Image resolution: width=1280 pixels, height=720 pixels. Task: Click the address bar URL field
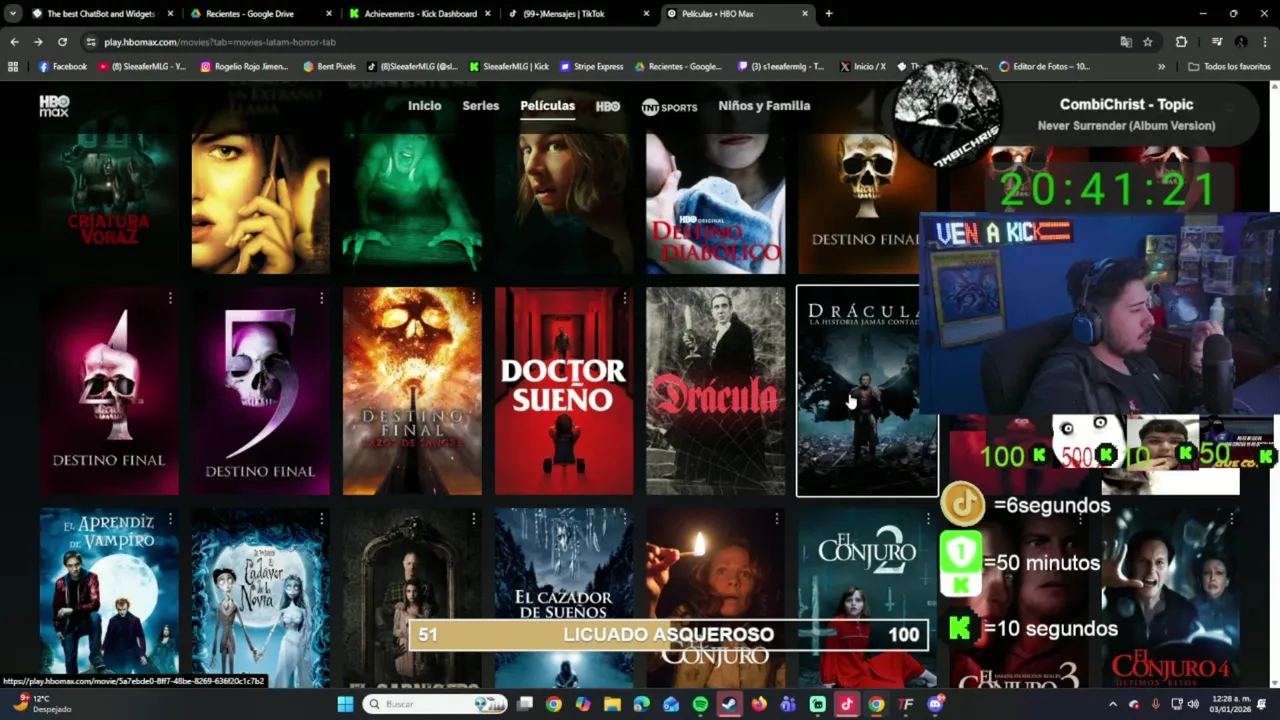pos(600,42)
